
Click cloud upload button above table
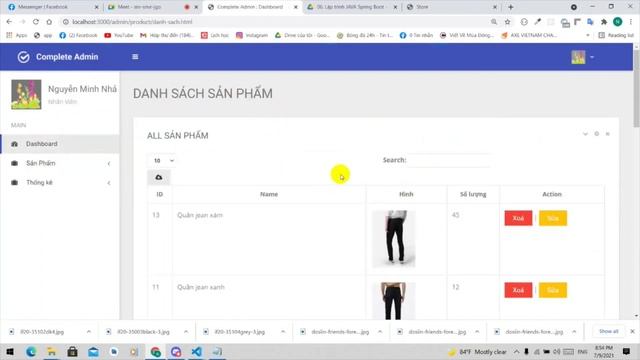(159, 177)
